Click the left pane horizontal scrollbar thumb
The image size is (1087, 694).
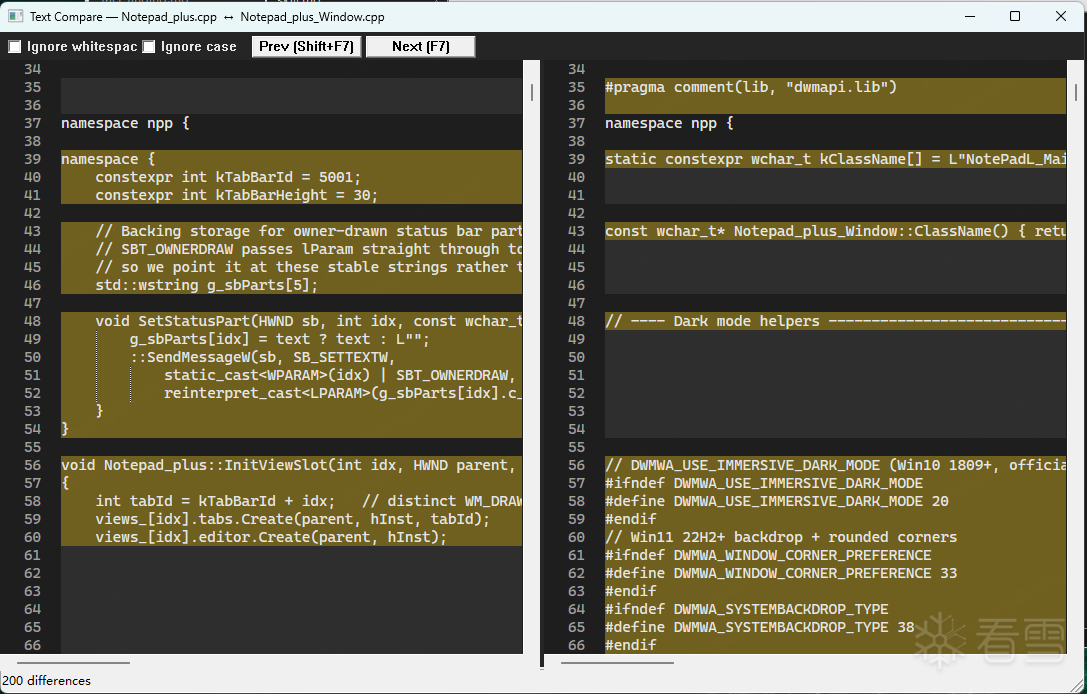(x=73, y=663)
